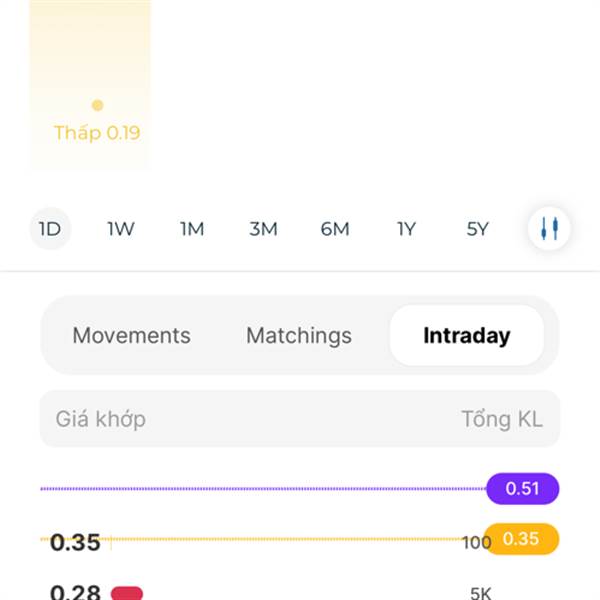Select the 1W time range

point(121,229)
